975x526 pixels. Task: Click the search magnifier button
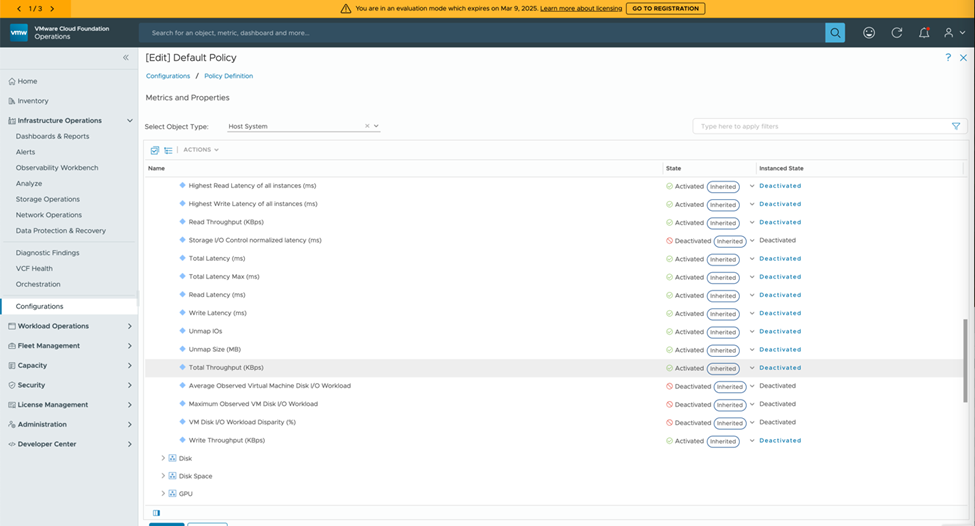point(835,33)
